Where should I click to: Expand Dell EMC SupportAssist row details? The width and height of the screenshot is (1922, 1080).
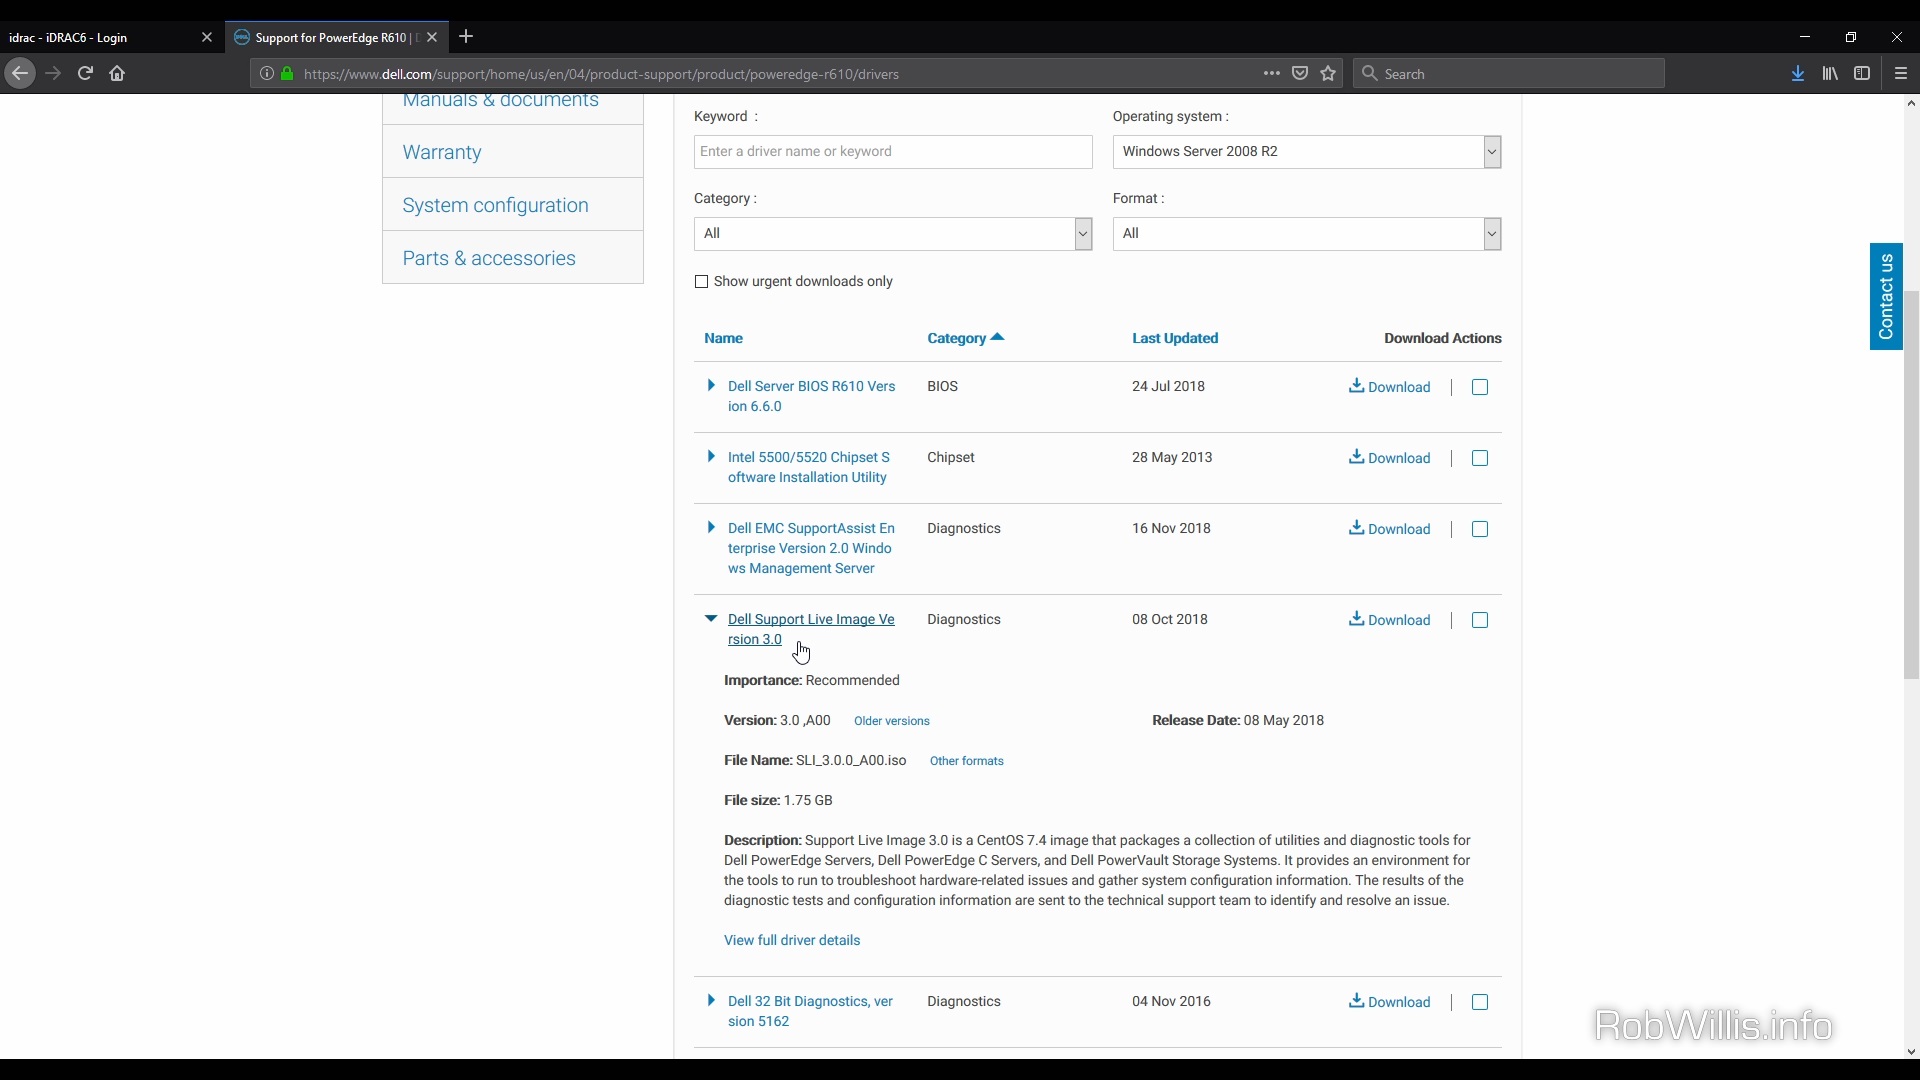click(711, 528)
